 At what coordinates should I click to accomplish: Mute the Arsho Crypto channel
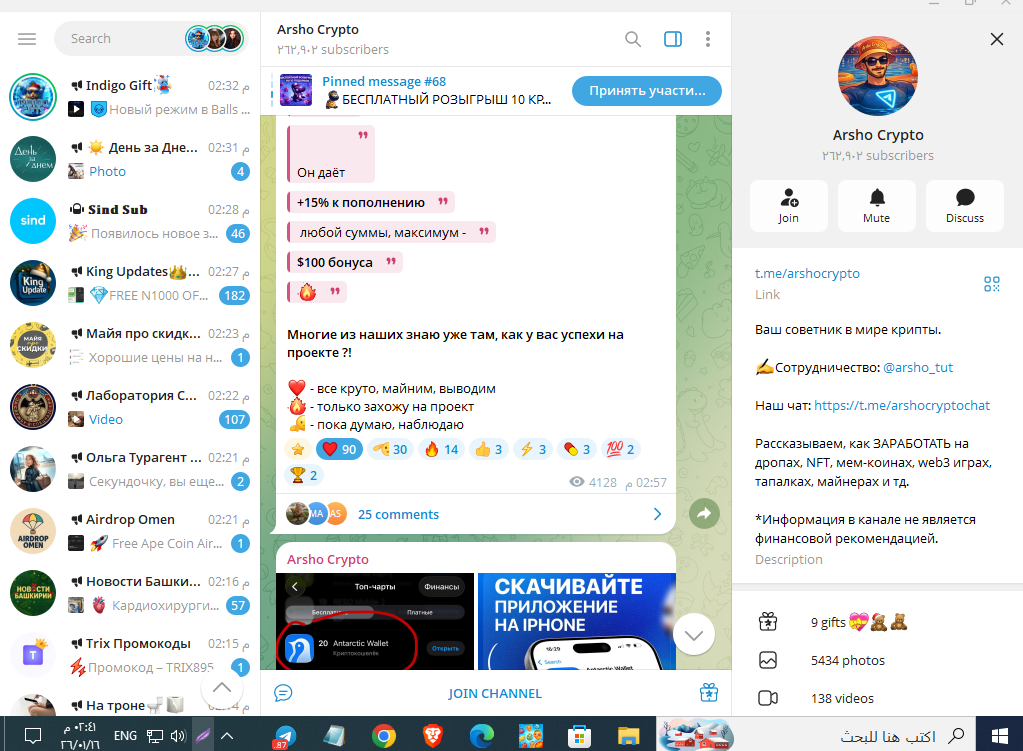click(x=876, y=206)
